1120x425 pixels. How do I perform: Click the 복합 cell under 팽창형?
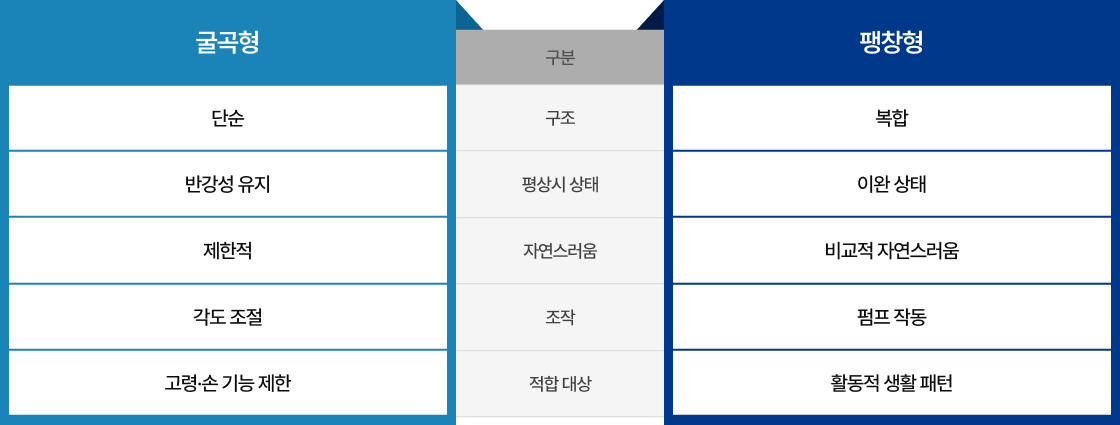tap(891, 118)
